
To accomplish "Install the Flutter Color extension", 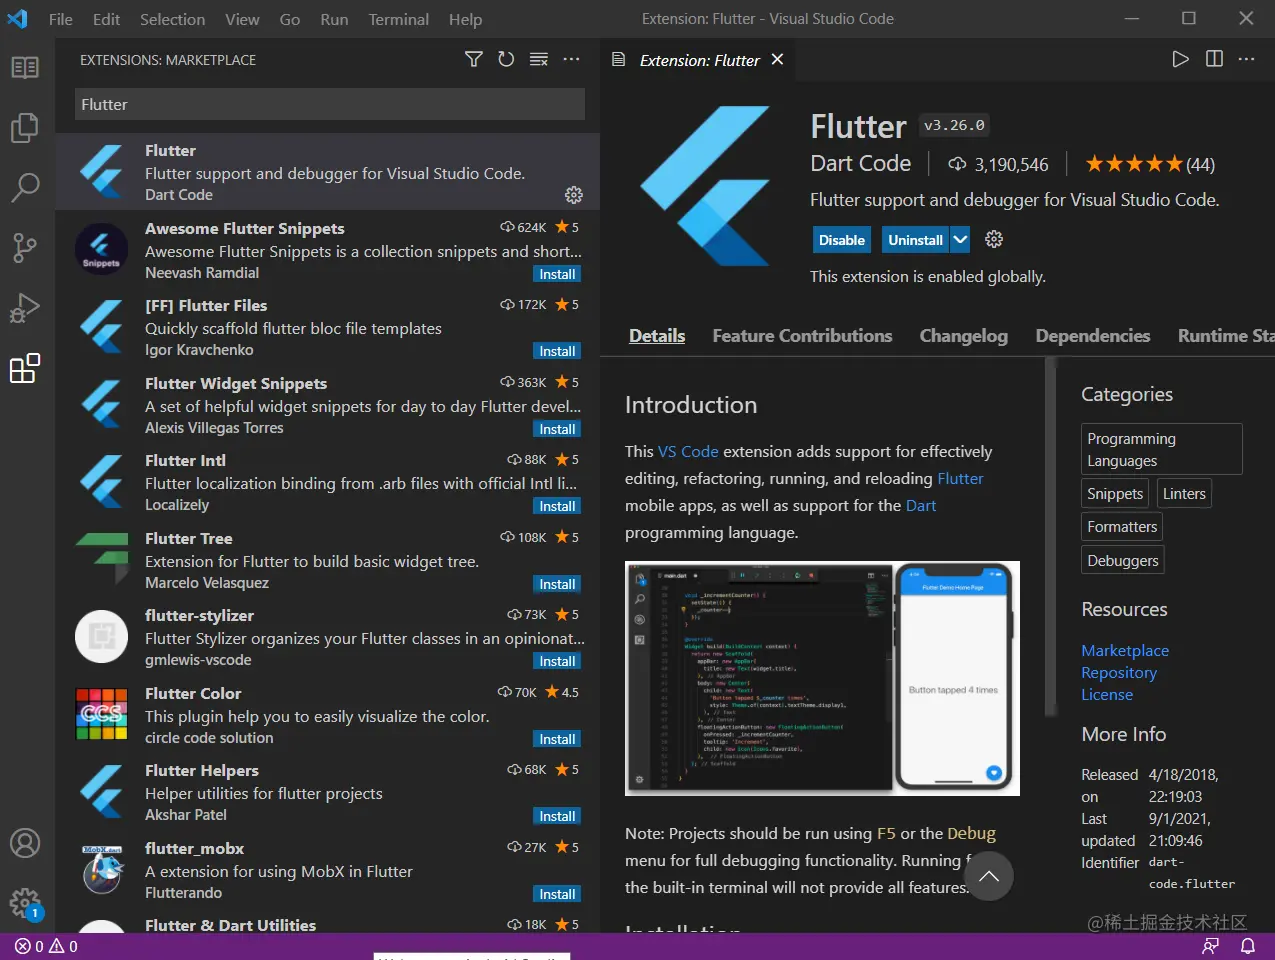I will click(557, 739).
